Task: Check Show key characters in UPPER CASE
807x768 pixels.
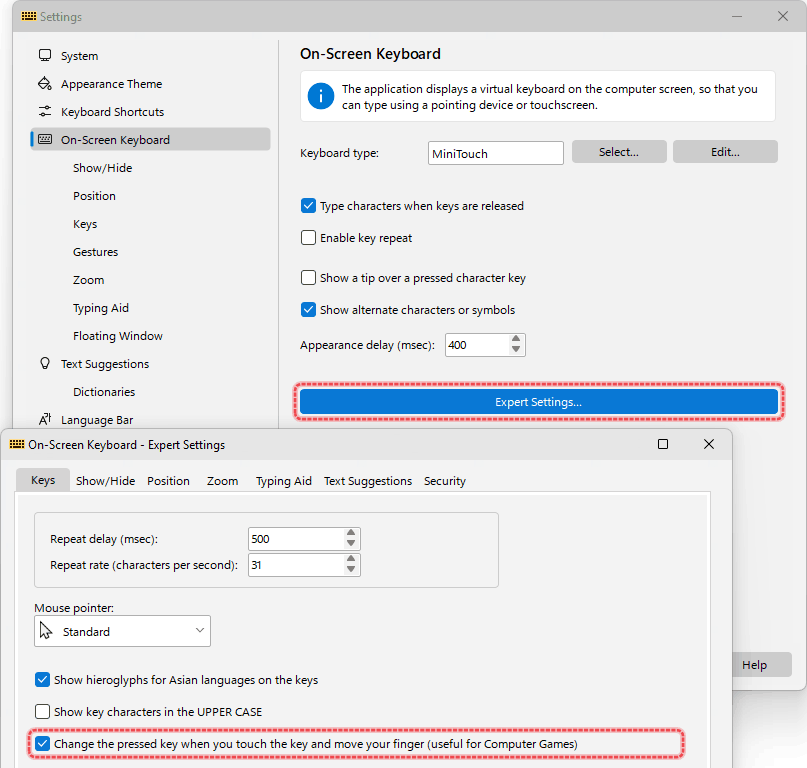Action: (x=42, y=712)
